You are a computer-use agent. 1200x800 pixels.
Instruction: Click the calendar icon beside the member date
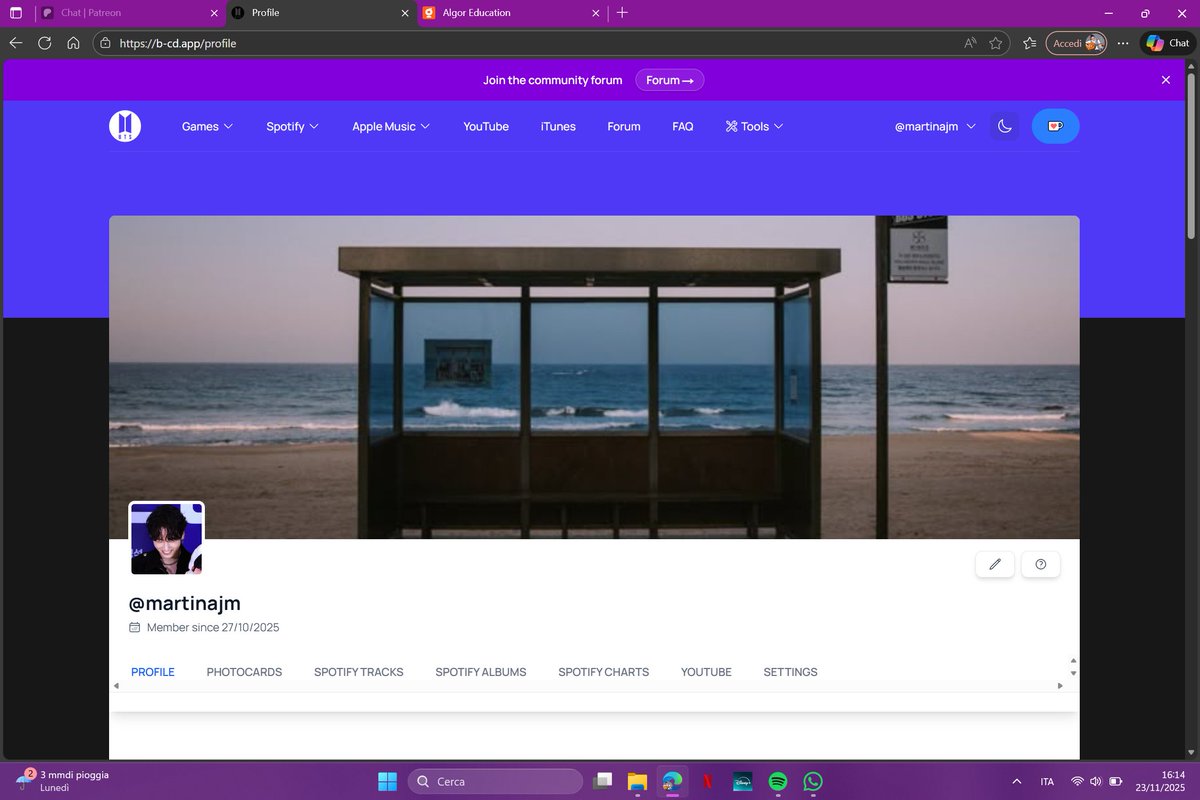(x=134, y=627)
